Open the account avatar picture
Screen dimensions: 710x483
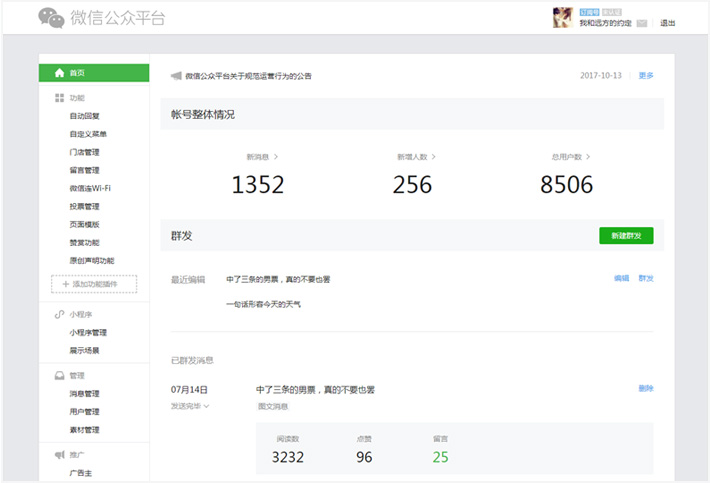click(x=562, y=17)
